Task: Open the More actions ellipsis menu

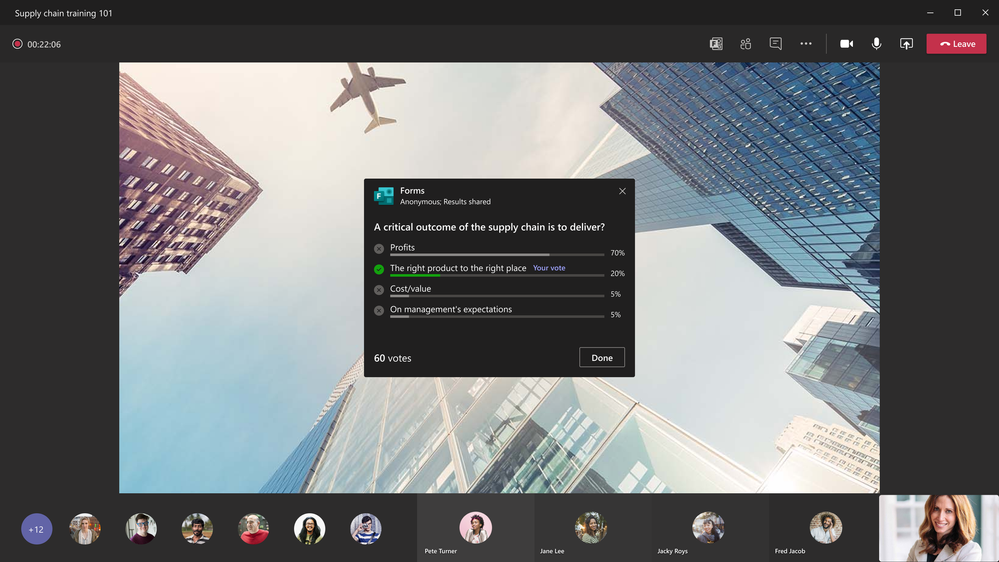Action: pyautogui.click(x=806, y=44)
